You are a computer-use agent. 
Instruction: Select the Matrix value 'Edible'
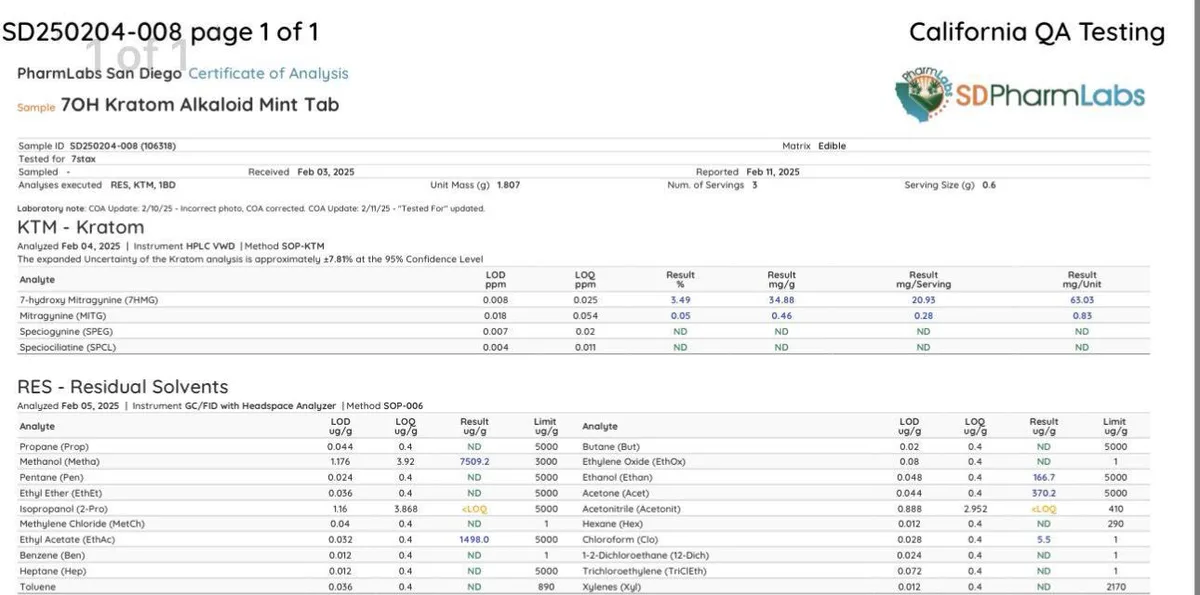coord(832,146)
